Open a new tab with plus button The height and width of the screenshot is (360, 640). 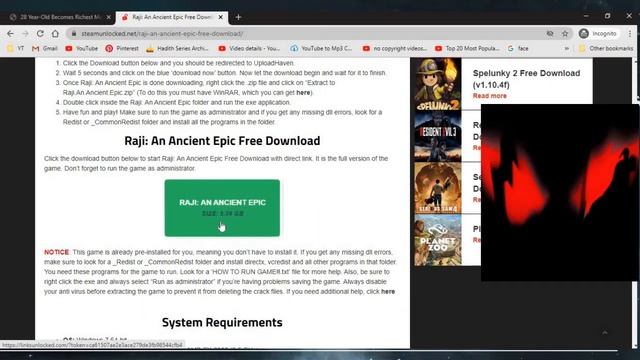(x=238, y=17)
